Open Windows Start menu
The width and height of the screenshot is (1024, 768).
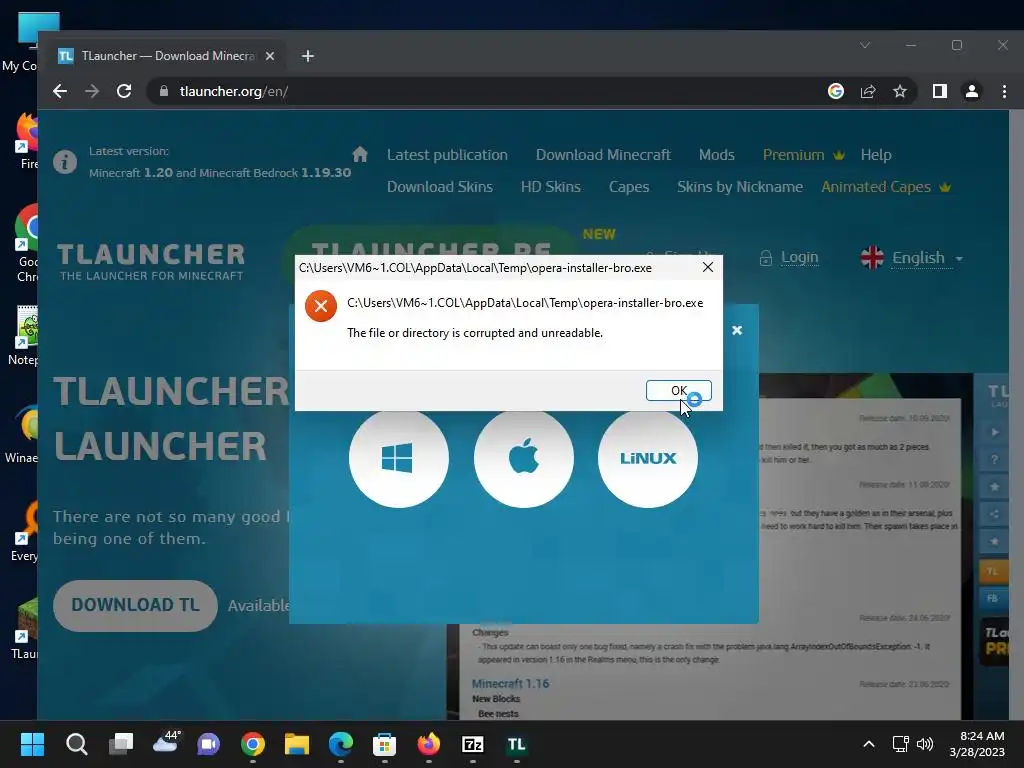[x=32, y=744]
